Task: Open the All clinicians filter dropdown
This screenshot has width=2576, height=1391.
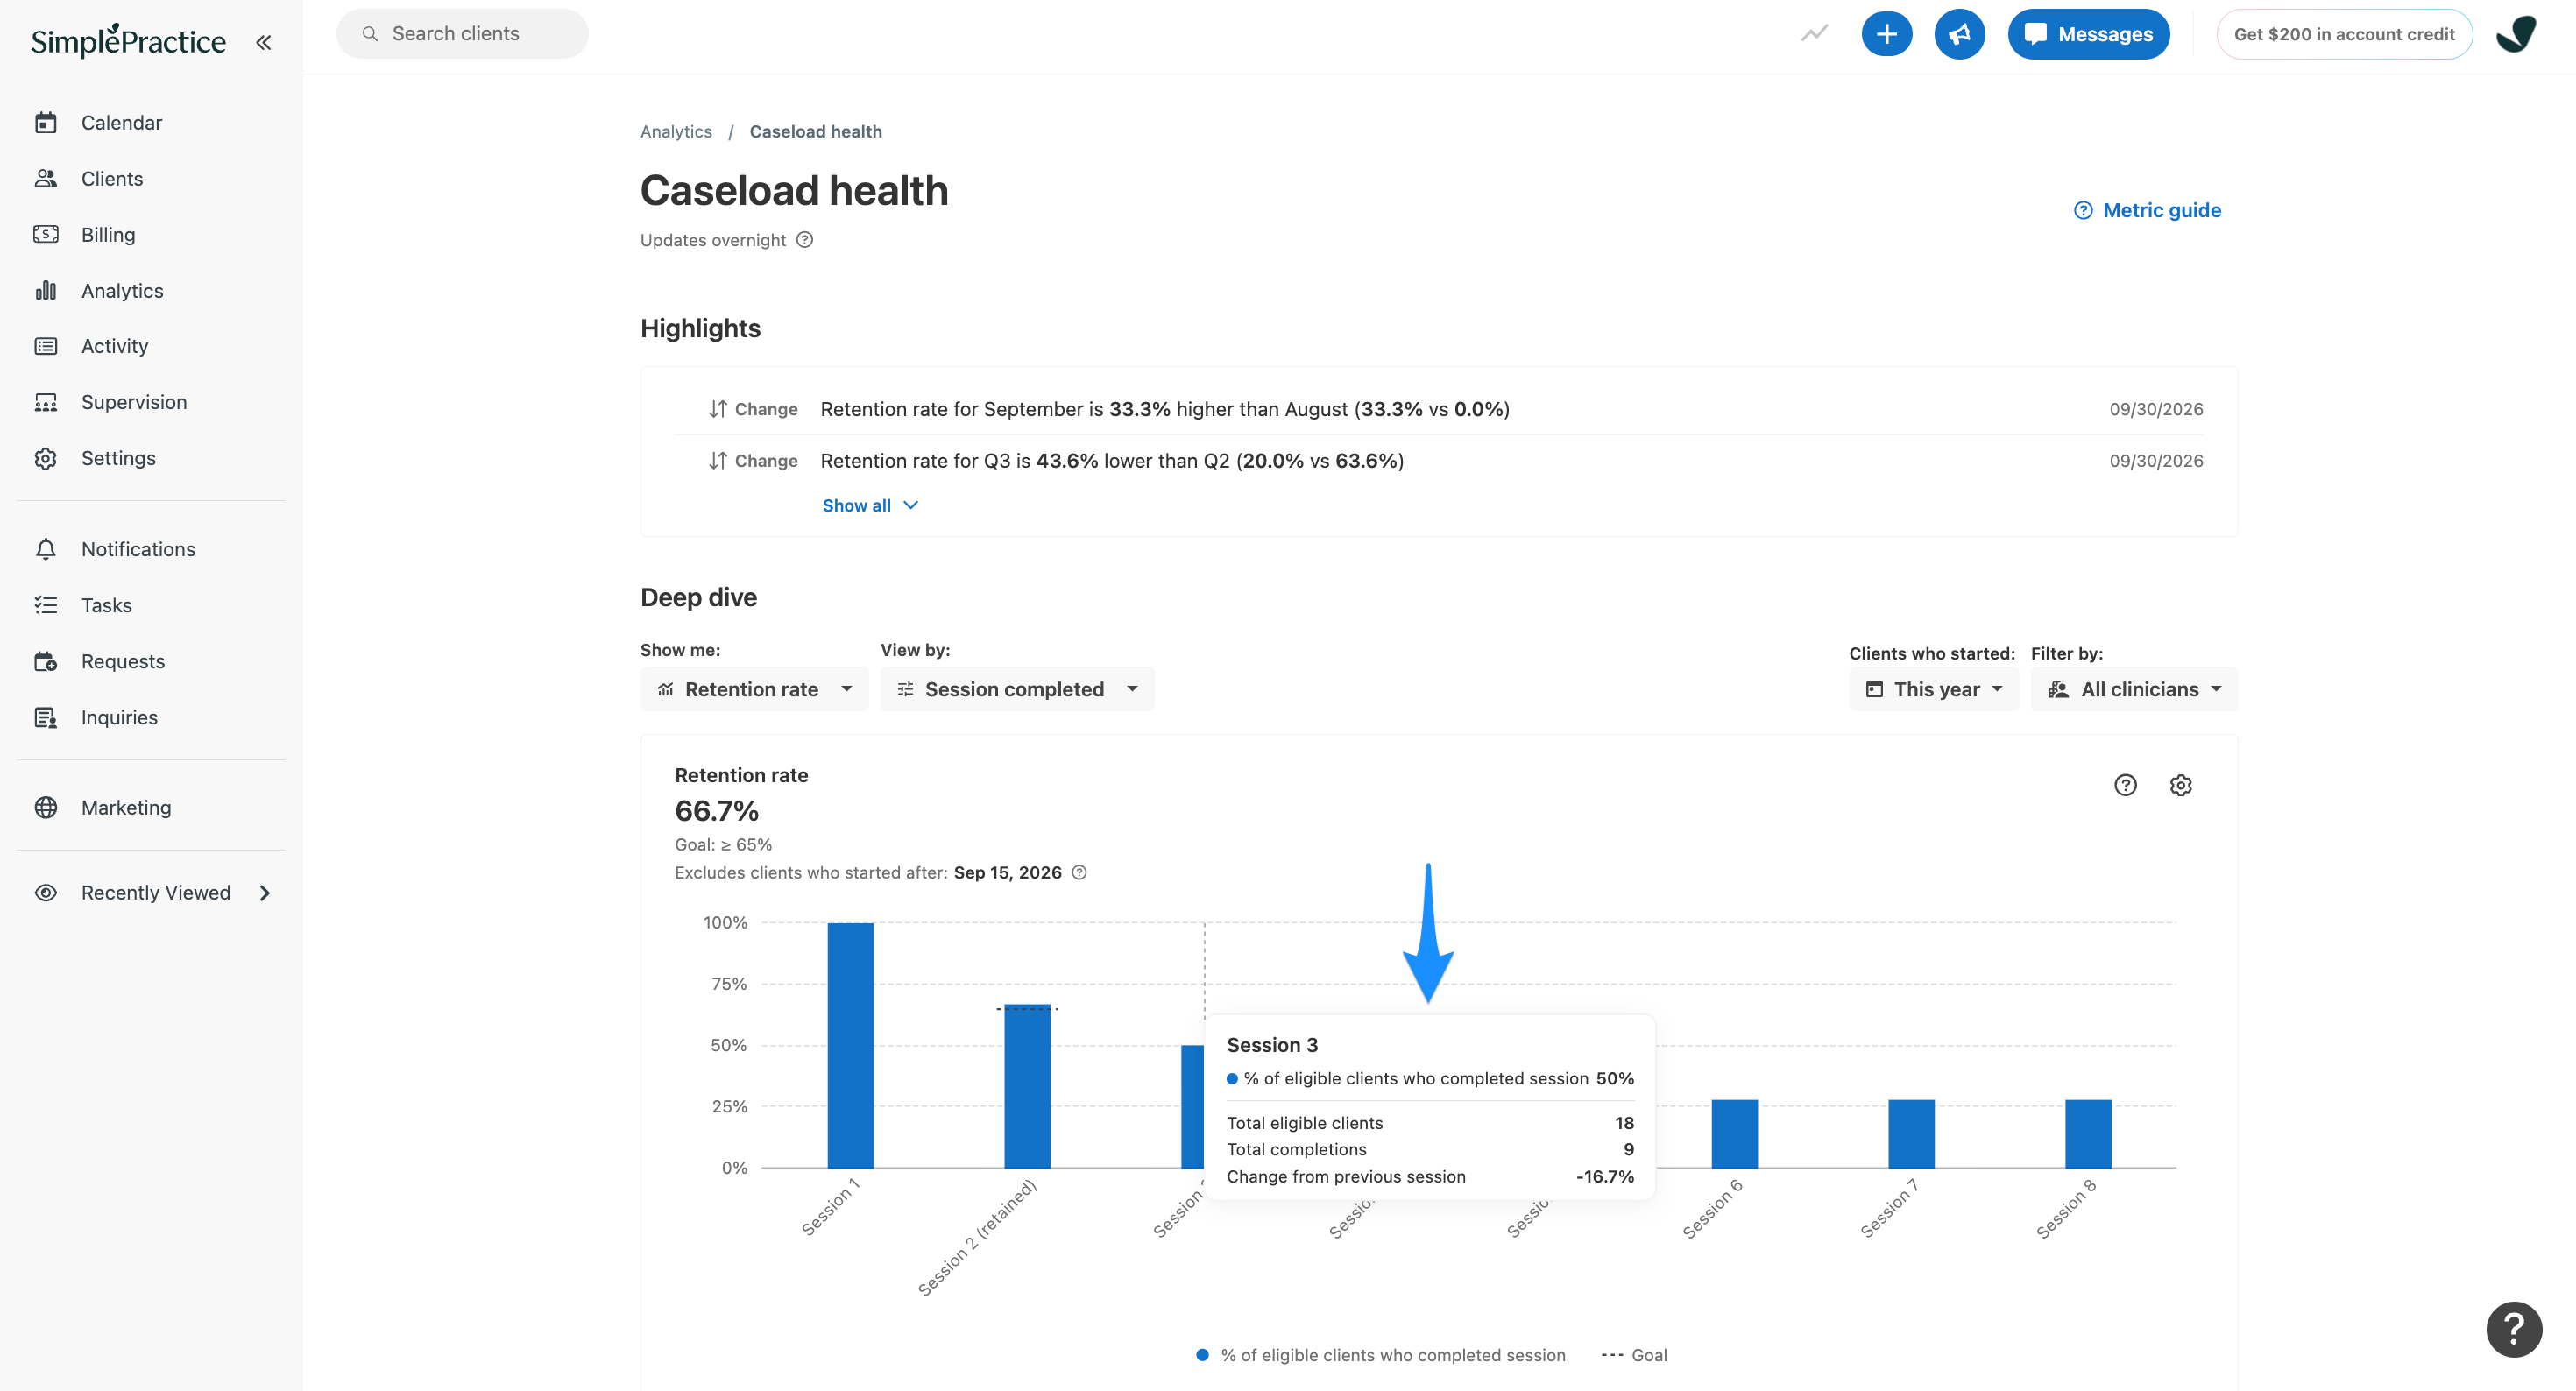Action: [2133, 689]
